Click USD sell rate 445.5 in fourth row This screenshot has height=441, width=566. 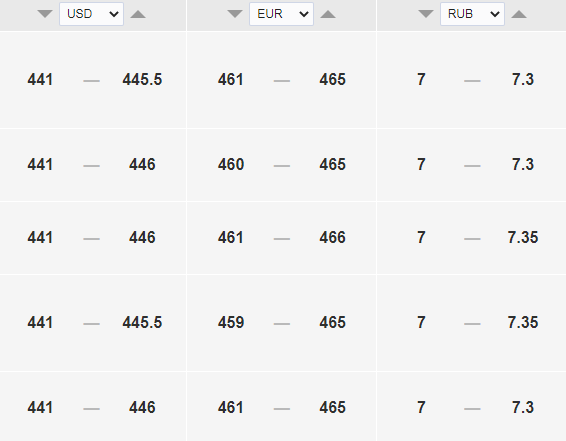(x=142, y=322)
